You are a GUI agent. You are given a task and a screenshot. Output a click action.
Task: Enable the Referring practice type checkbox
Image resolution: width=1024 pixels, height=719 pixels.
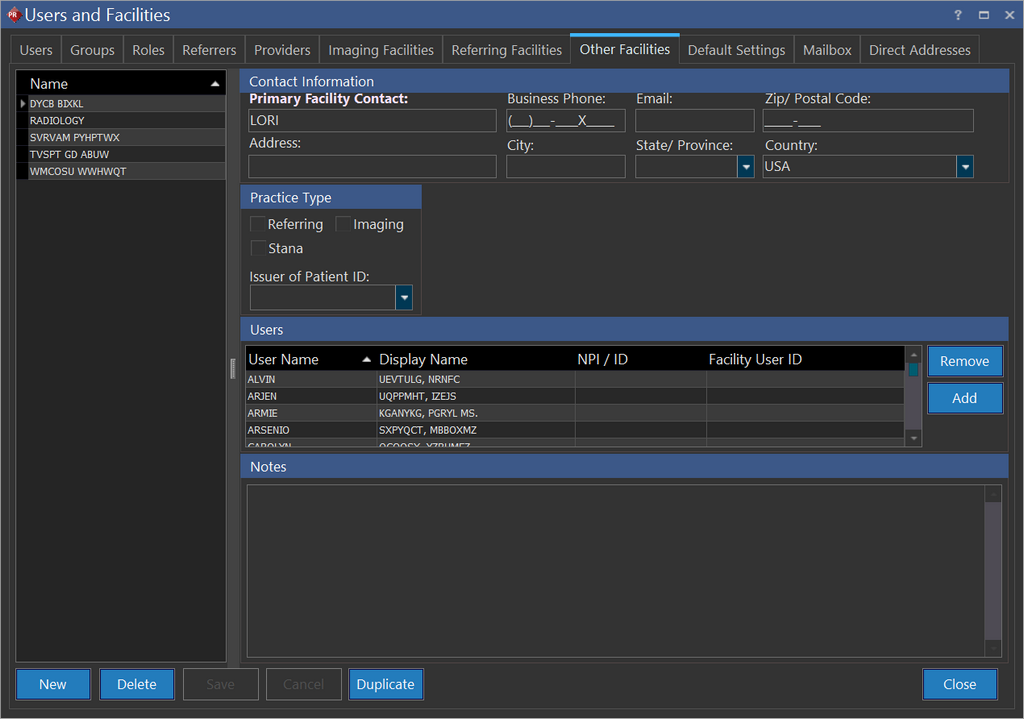tap(258, 225)
